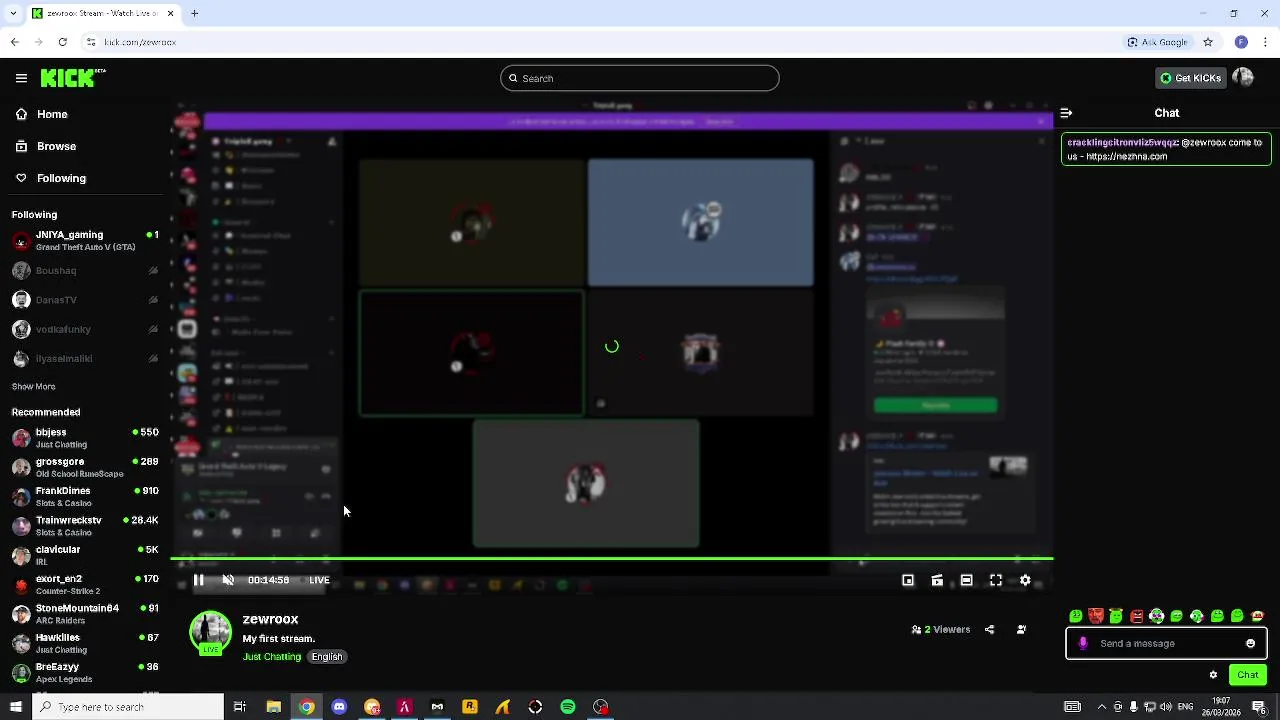Image resolution: width=1280 pixels, height=720 pixels.
Task: Open DanasTV channel
Action: pos(85,300)
